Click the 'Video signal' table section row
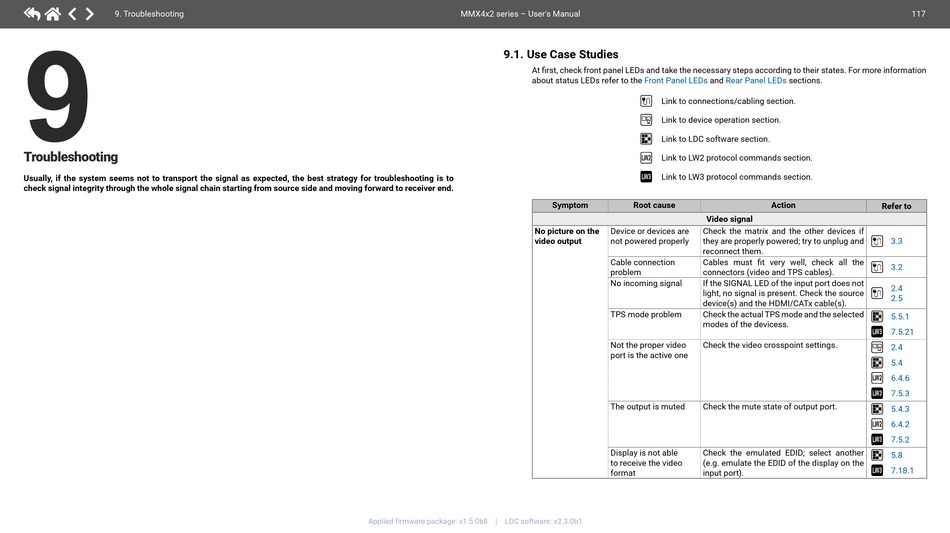Viewport: 950px width, 533px height. click(729, 219)
